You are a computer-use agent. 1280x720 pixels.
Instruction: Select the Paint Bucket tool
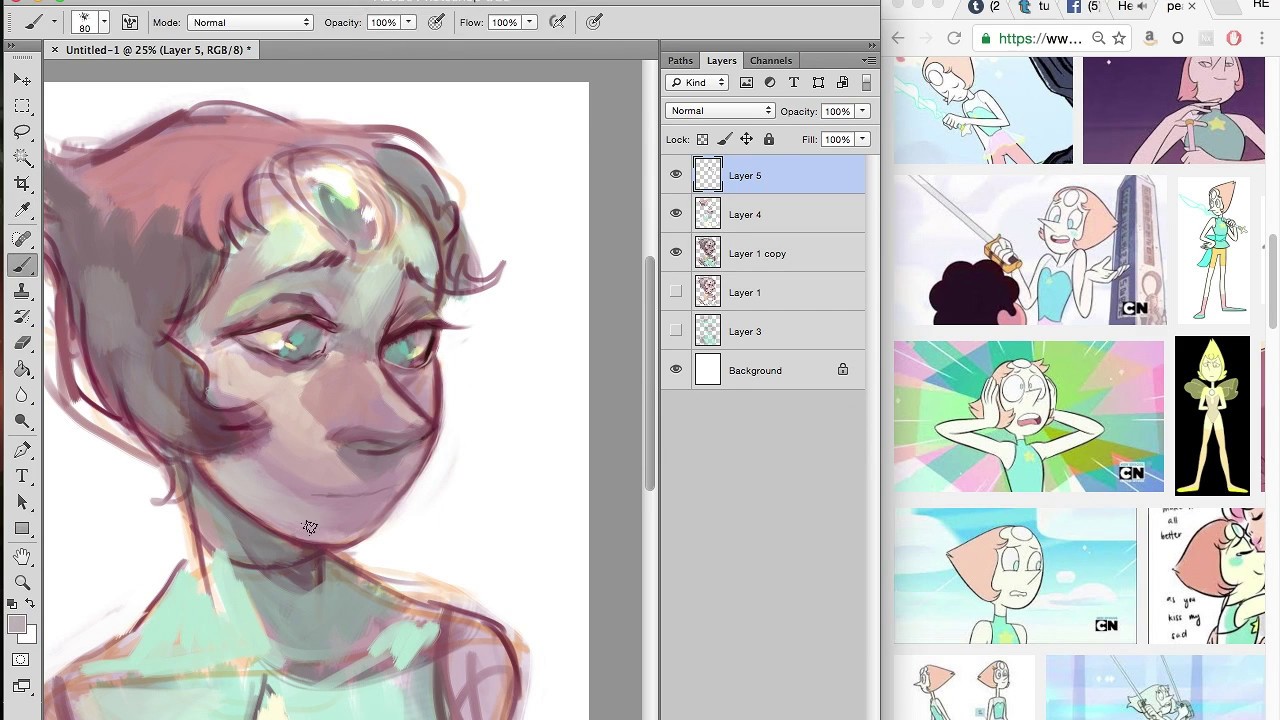[x=22, y=369]
